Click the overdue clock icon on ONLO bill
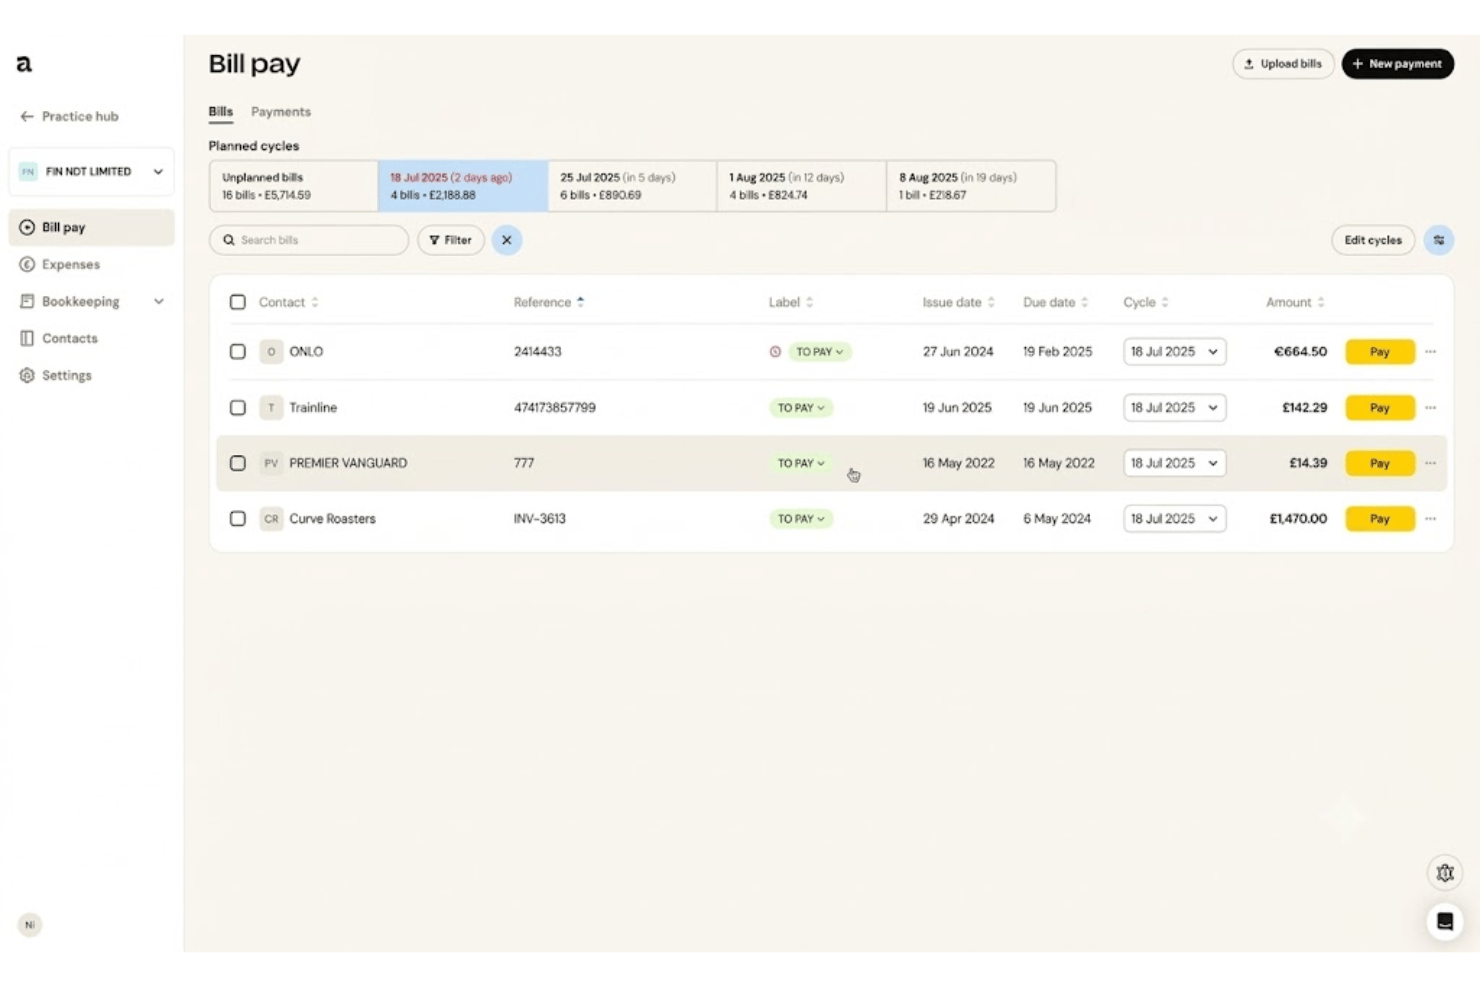Viewport: 1480px width, 987px height. (775, 352)
